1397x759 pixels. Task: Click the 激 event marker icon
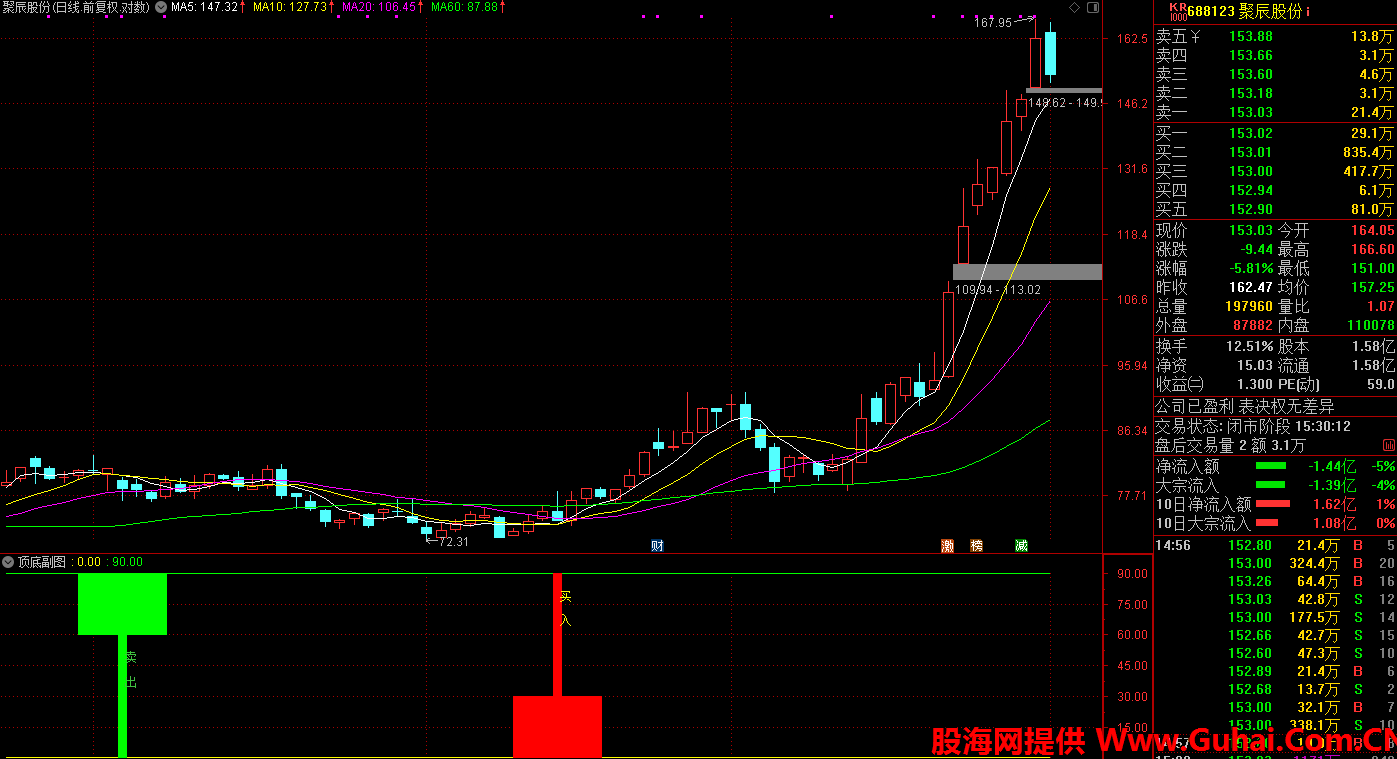click(947, 545)
